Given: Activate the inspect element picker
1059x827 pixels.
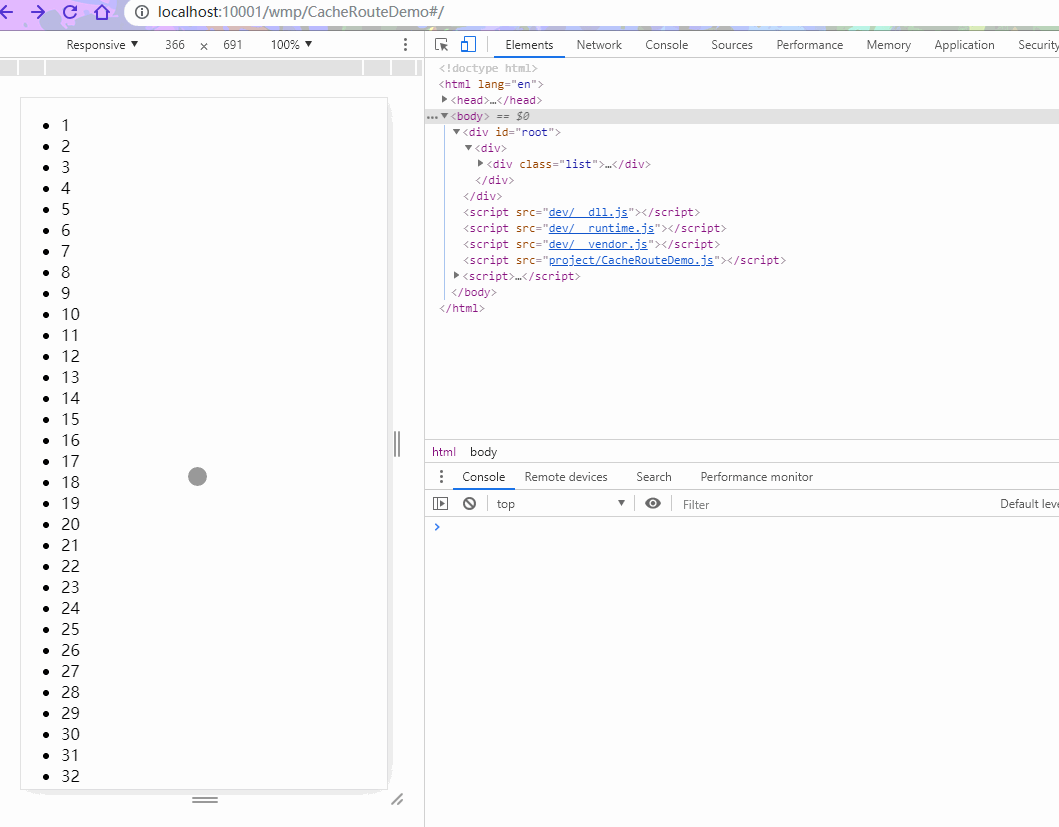Looking at the screenshot, I should [x=441, y=44].
